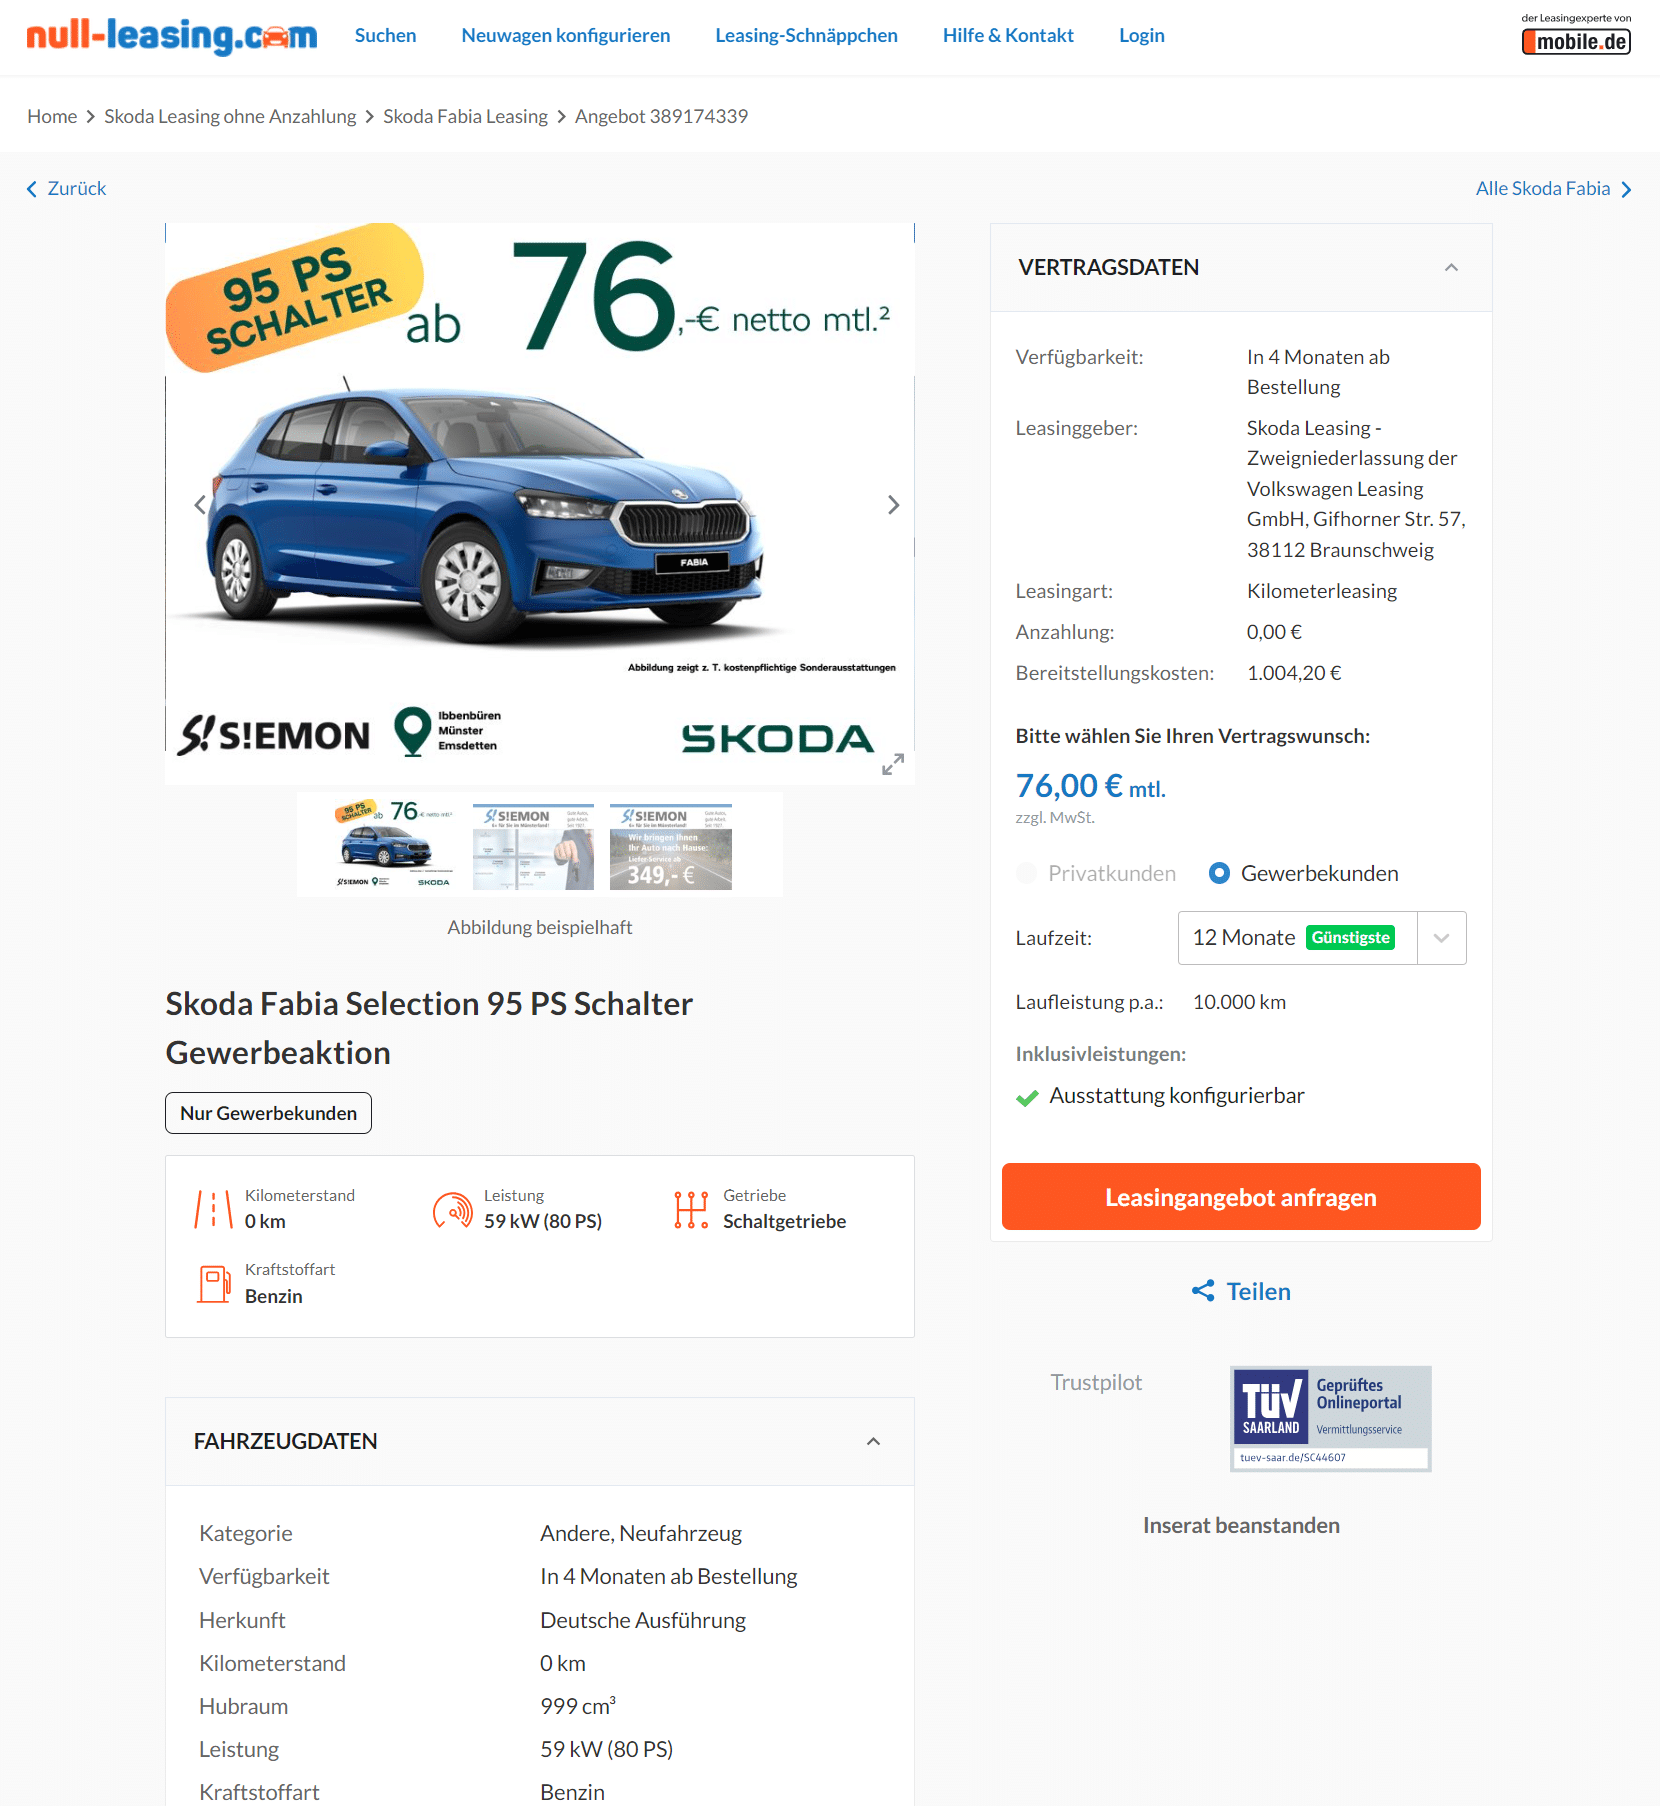Image resolution: width=1660 pixels, height=1806 pixels.
Task: Click the Teilen share icon
Action: click(1203, 1291)
